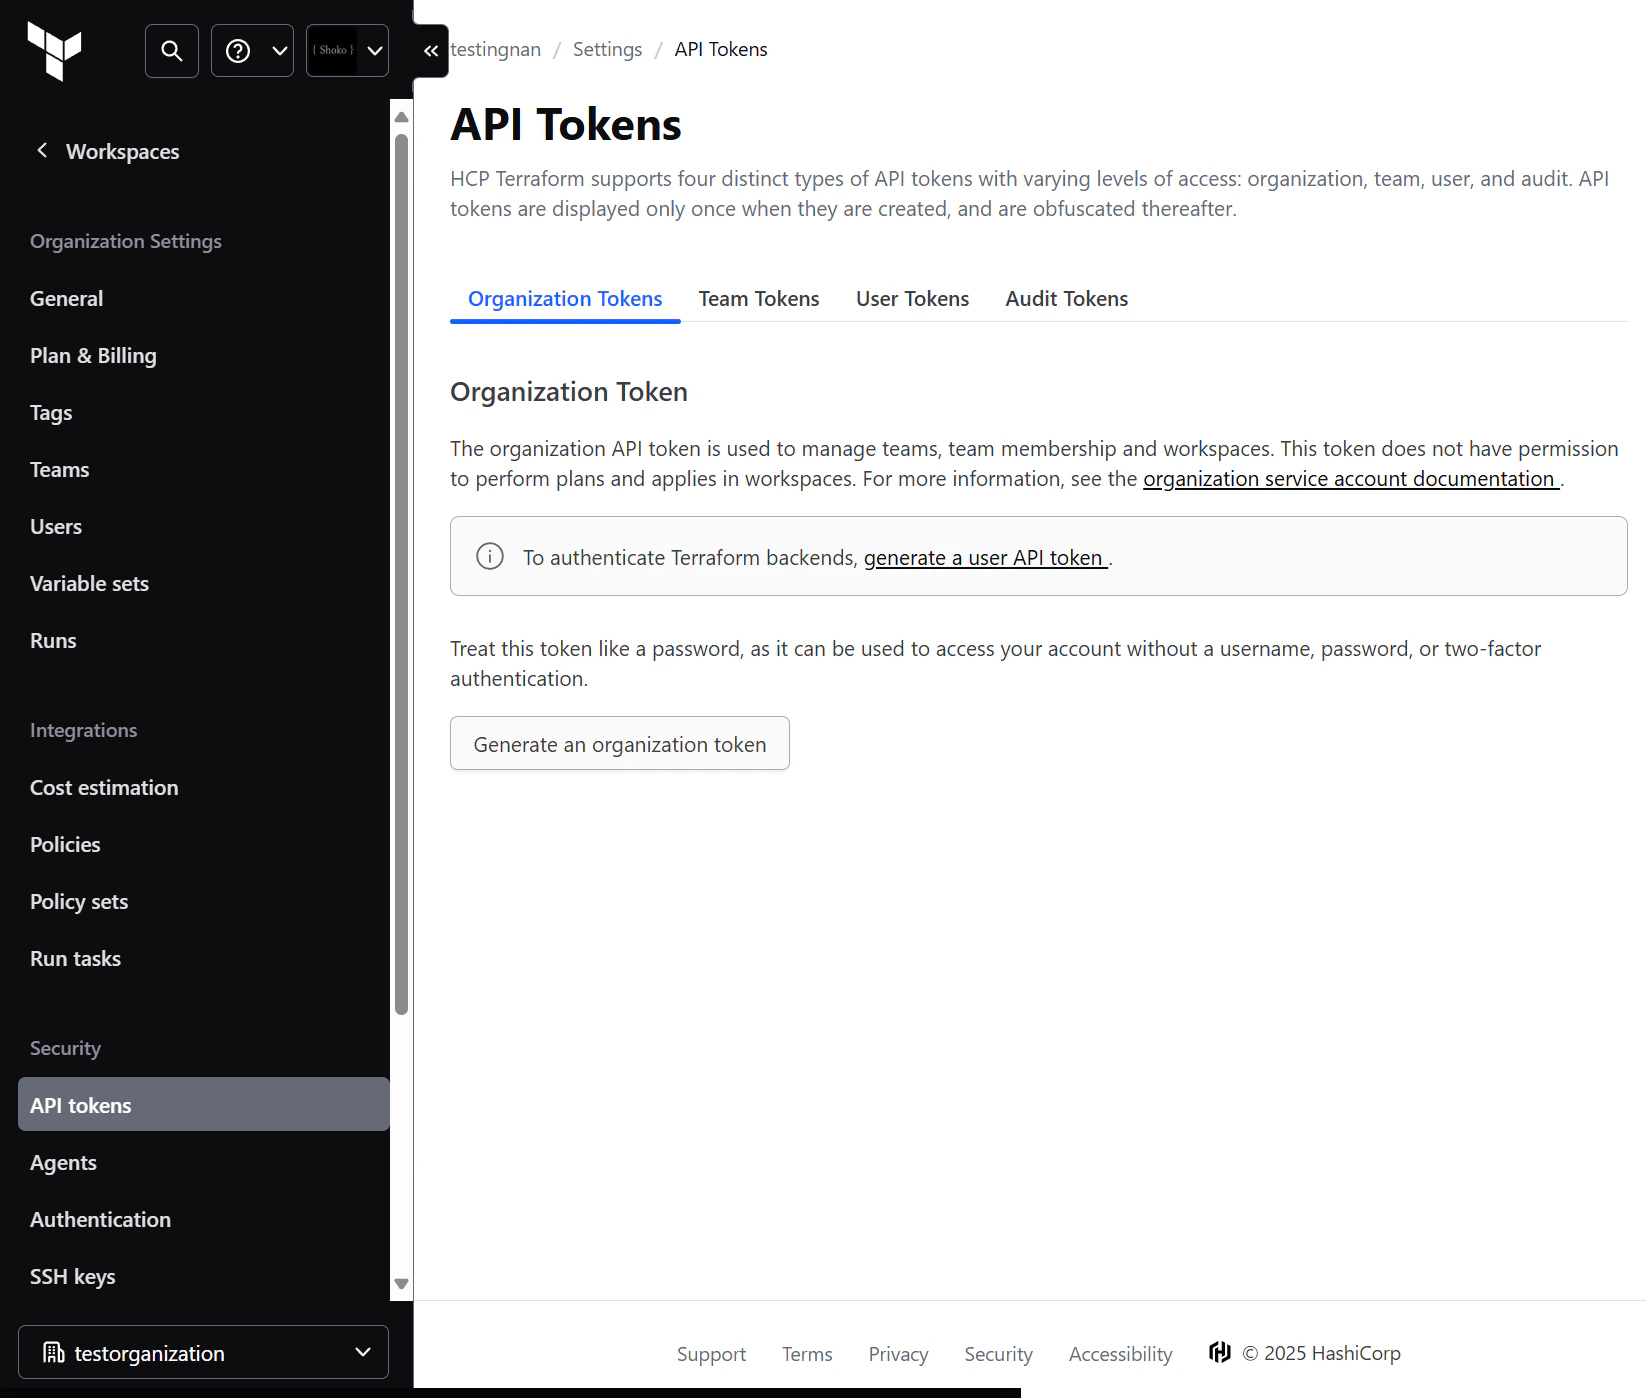1646x1398 pixels.
Task: Open Support footer link
Action: click(711, 1354)
